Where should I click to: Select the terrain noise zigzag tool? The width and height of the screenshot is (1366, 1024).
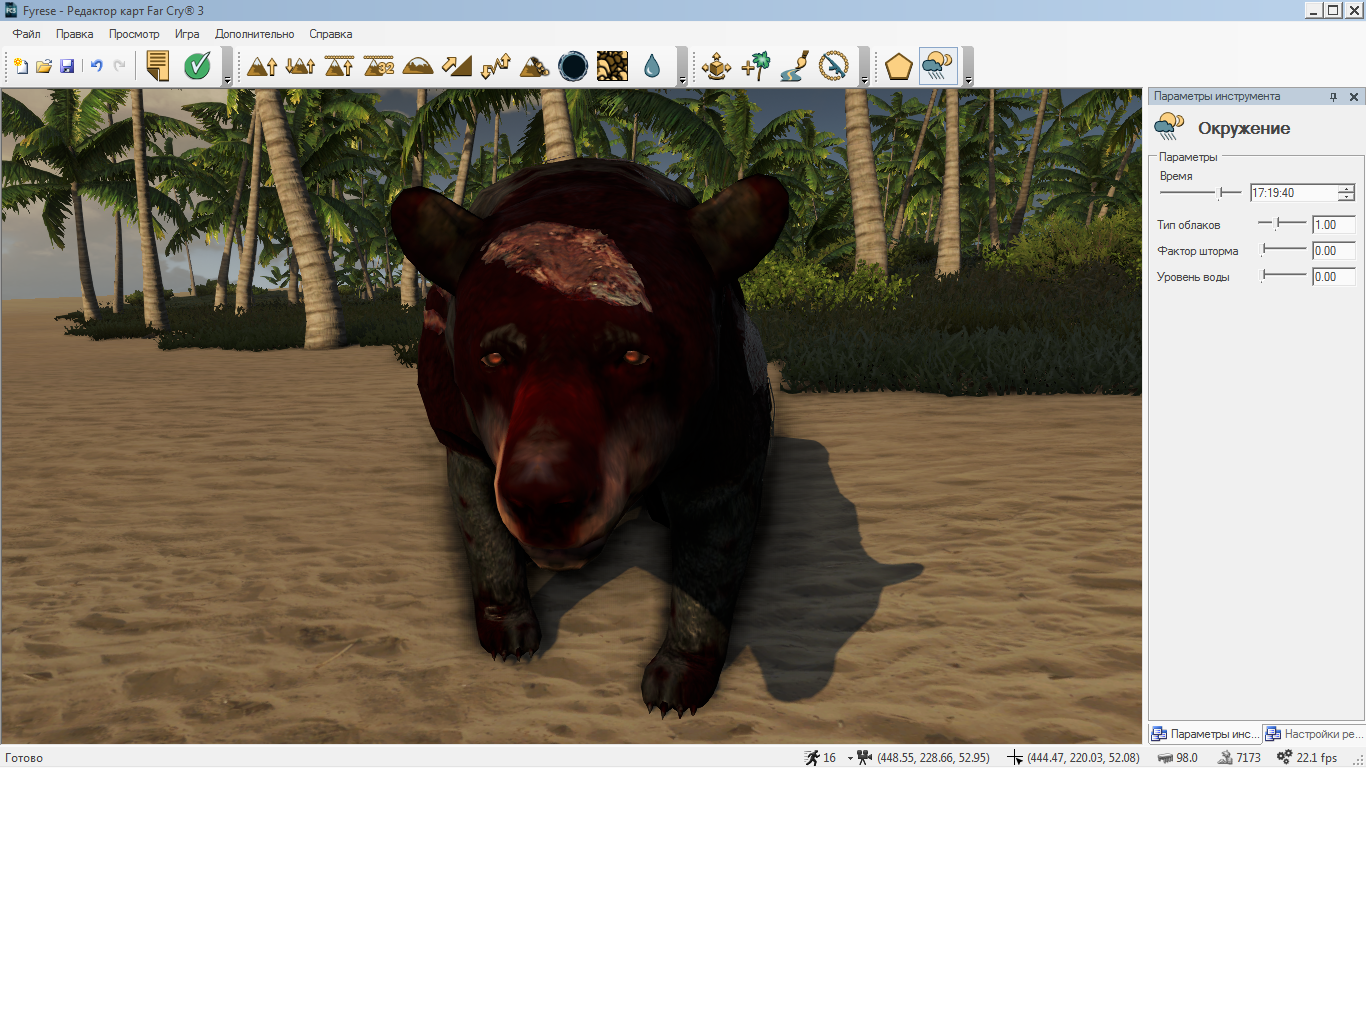tap(496, 66)
